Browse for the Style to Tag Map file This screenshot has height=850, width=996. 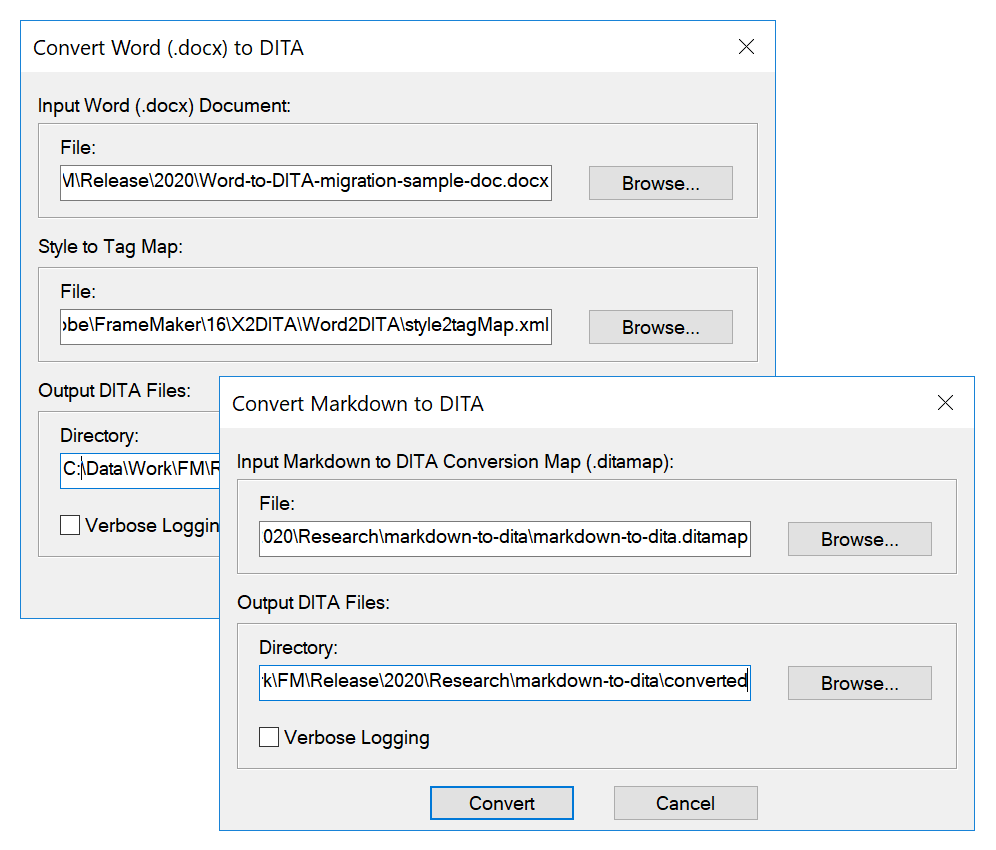click(660, 327)
